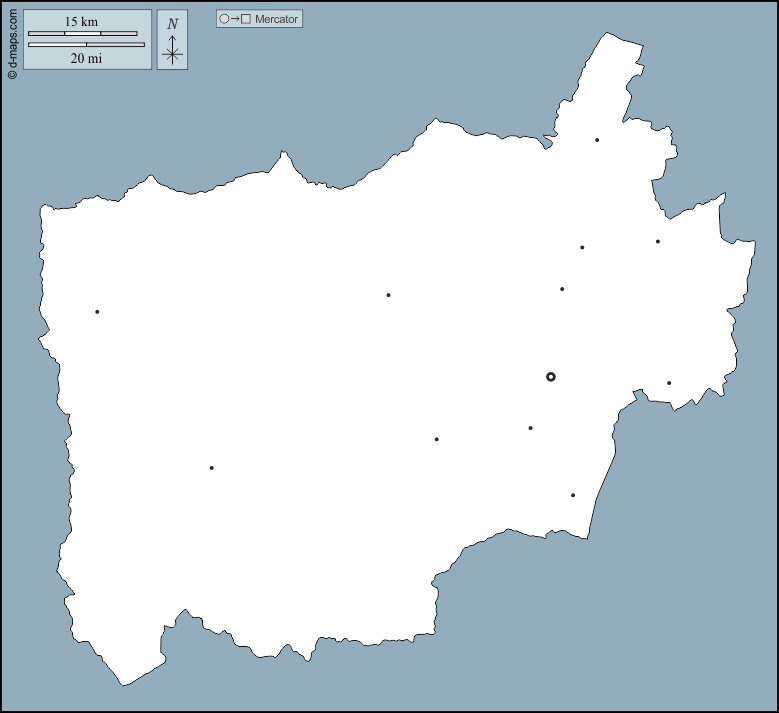Select the second-northernmost city dot on the map
This screenshot has height=713, width=779.
[x=658, y=241]
